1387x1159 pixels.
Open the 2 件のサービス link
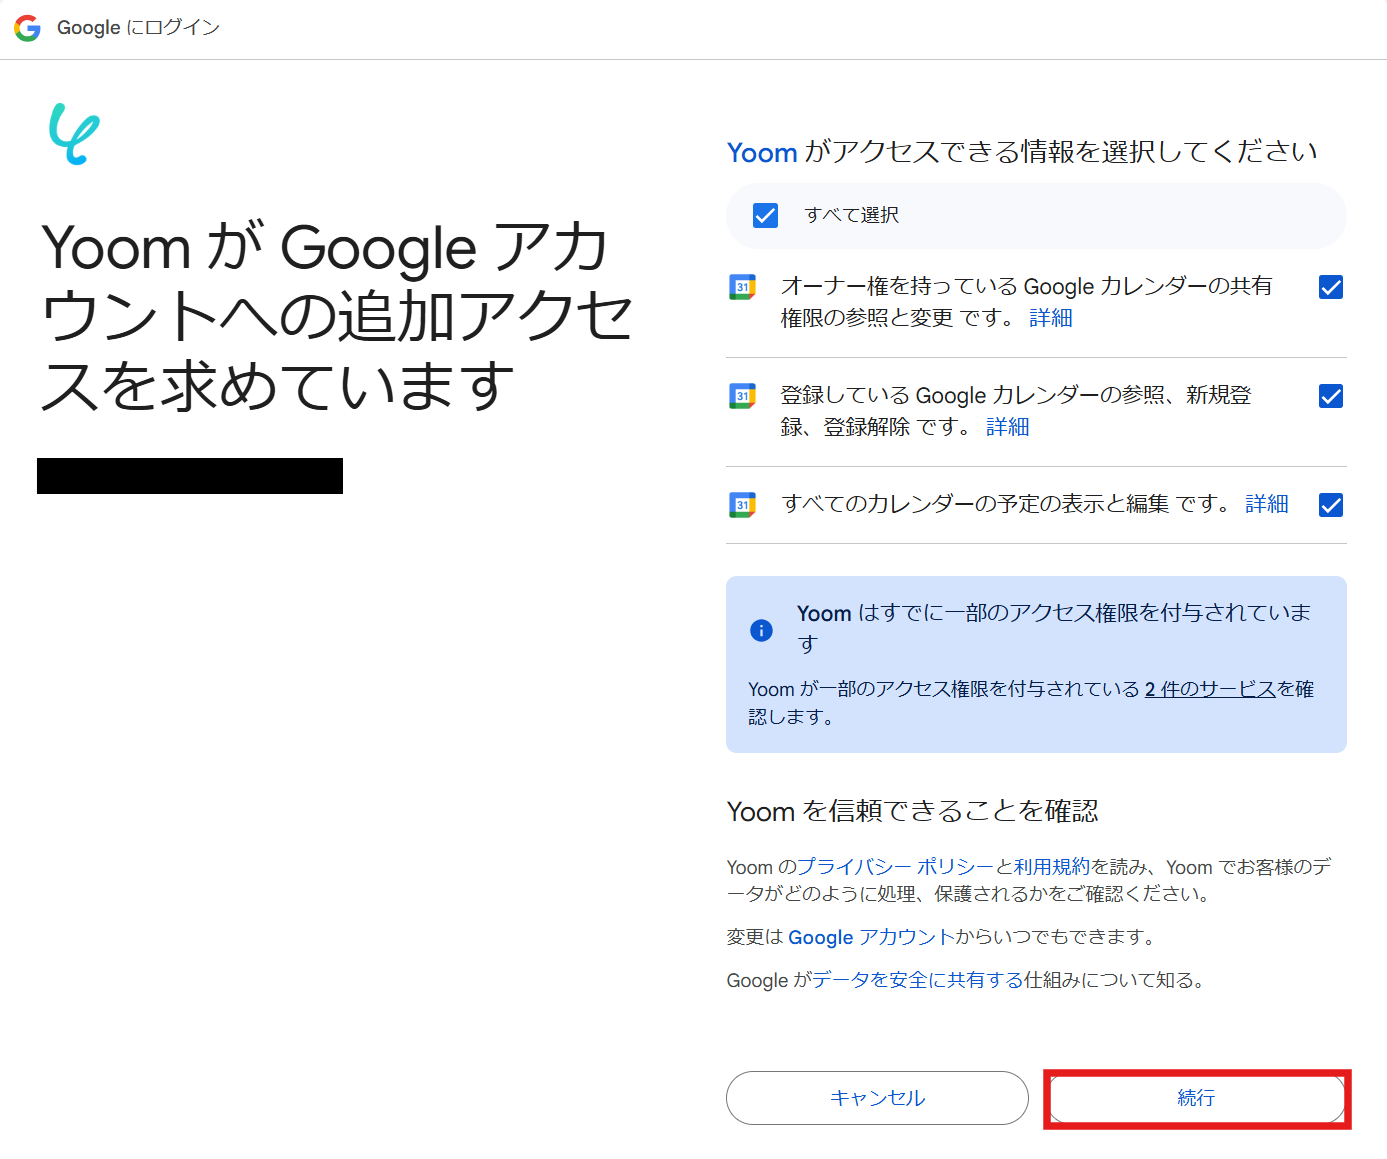1210,689
